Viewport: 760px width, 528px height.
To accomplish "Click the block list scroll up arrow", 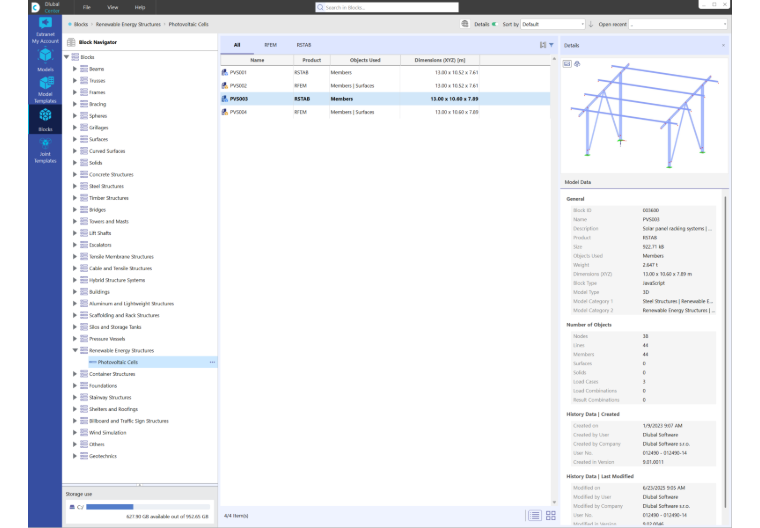I will point(554,59).
